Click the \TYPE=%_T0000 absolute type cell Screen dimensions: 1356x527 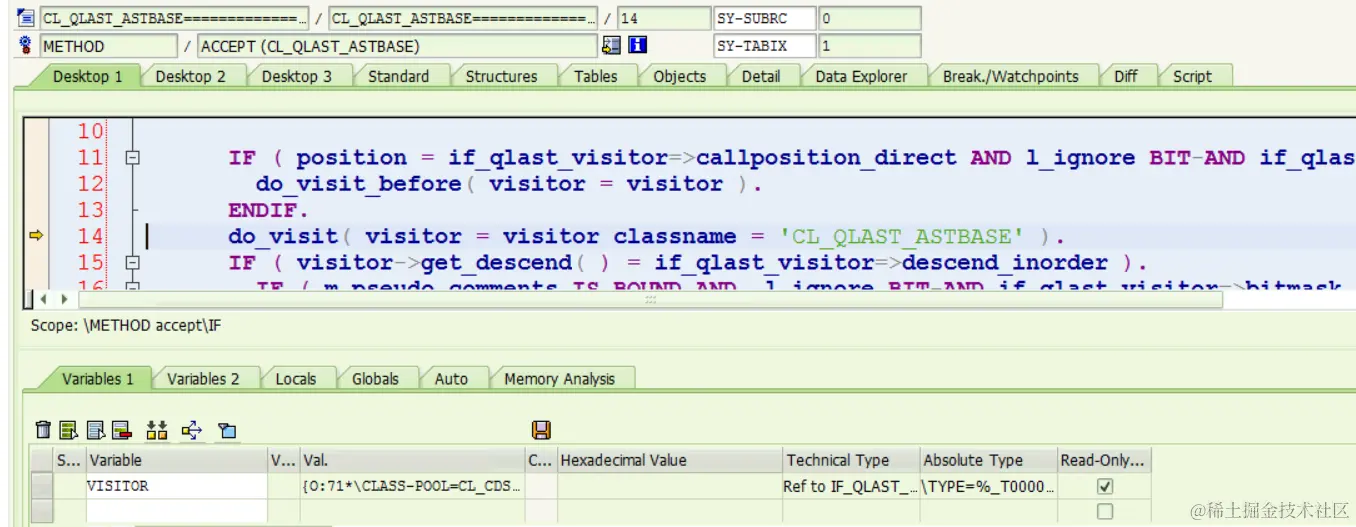coord(988,486)
